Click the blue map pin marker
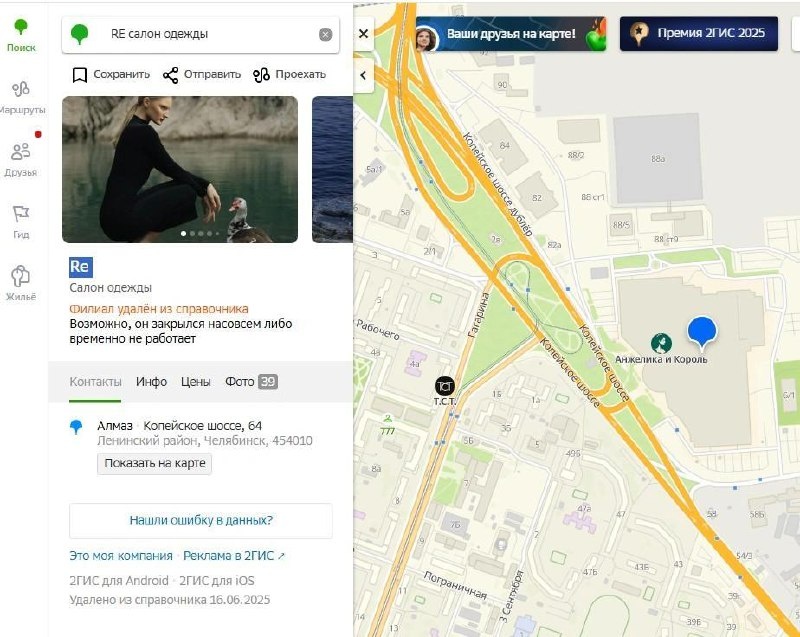The image size is (800, 637). [702, 333]
